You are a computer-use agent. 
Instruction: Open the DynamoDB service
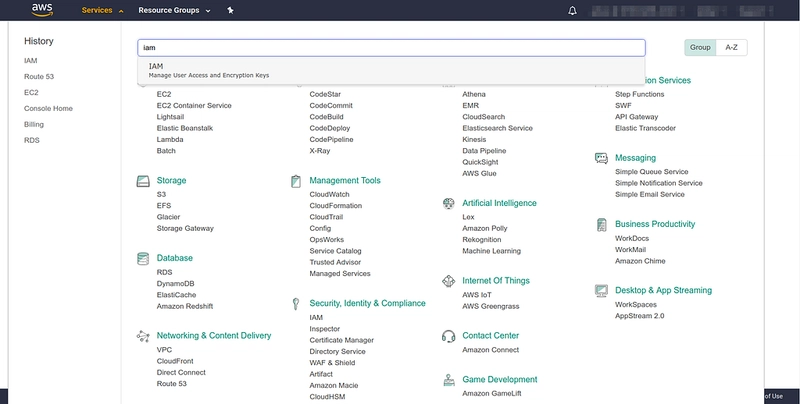175,283
